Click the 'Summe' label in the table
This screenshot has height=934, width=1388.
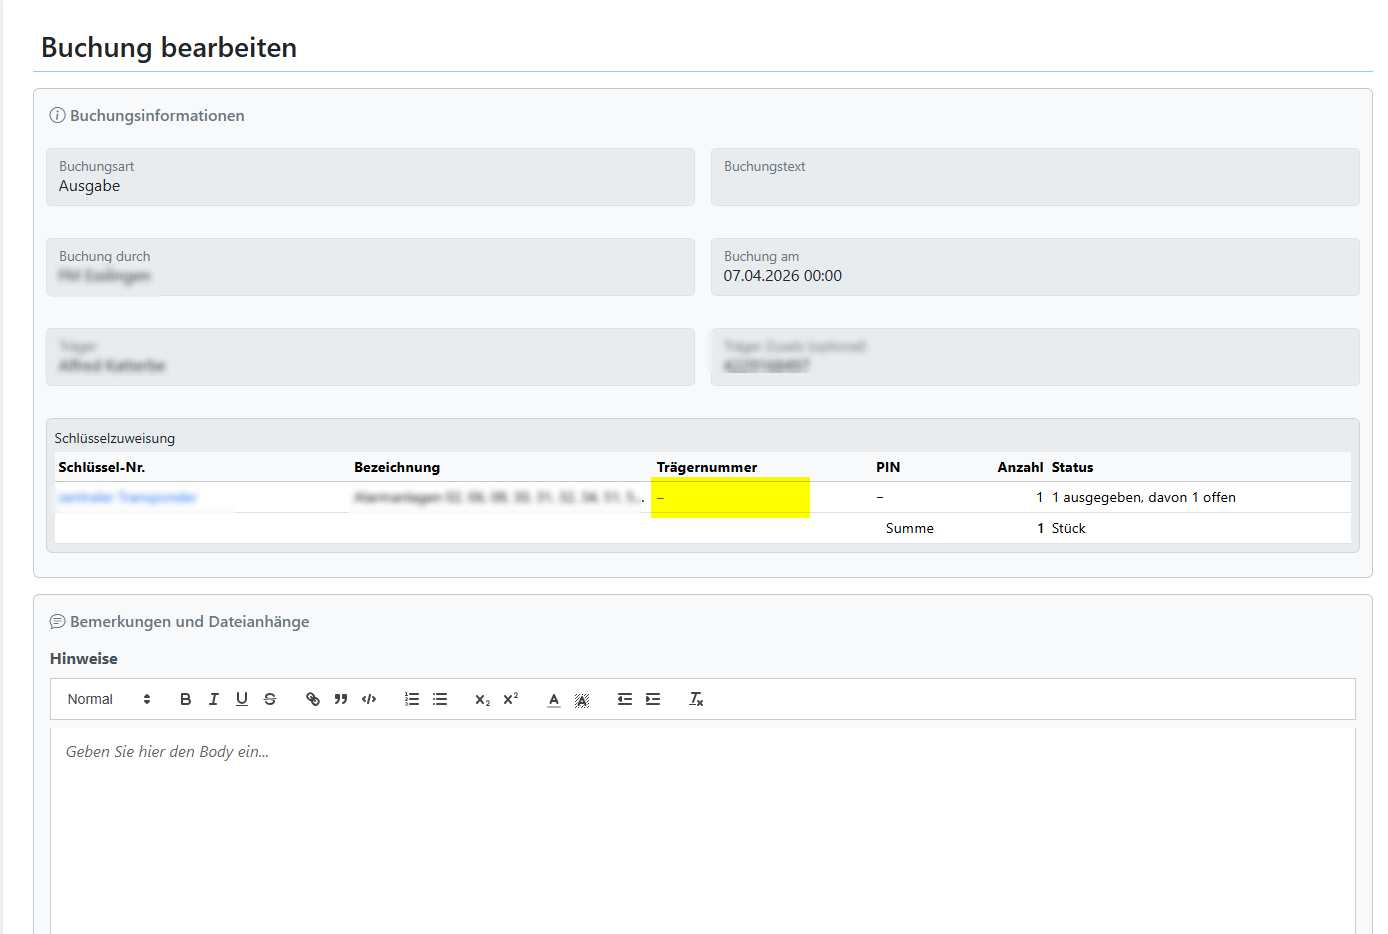coord(910,528)
